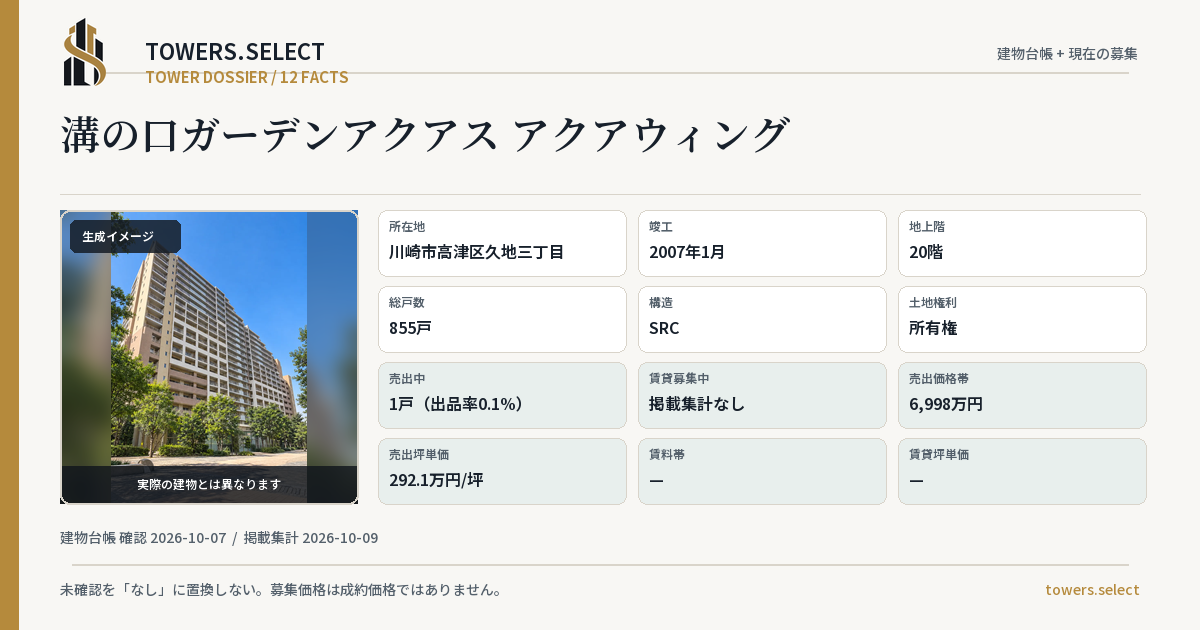Image resolution: width=1200 pixels, height=630 pixels.
Task: Click the 土地権利 card showing 所有権
Action: point(1022,319)
